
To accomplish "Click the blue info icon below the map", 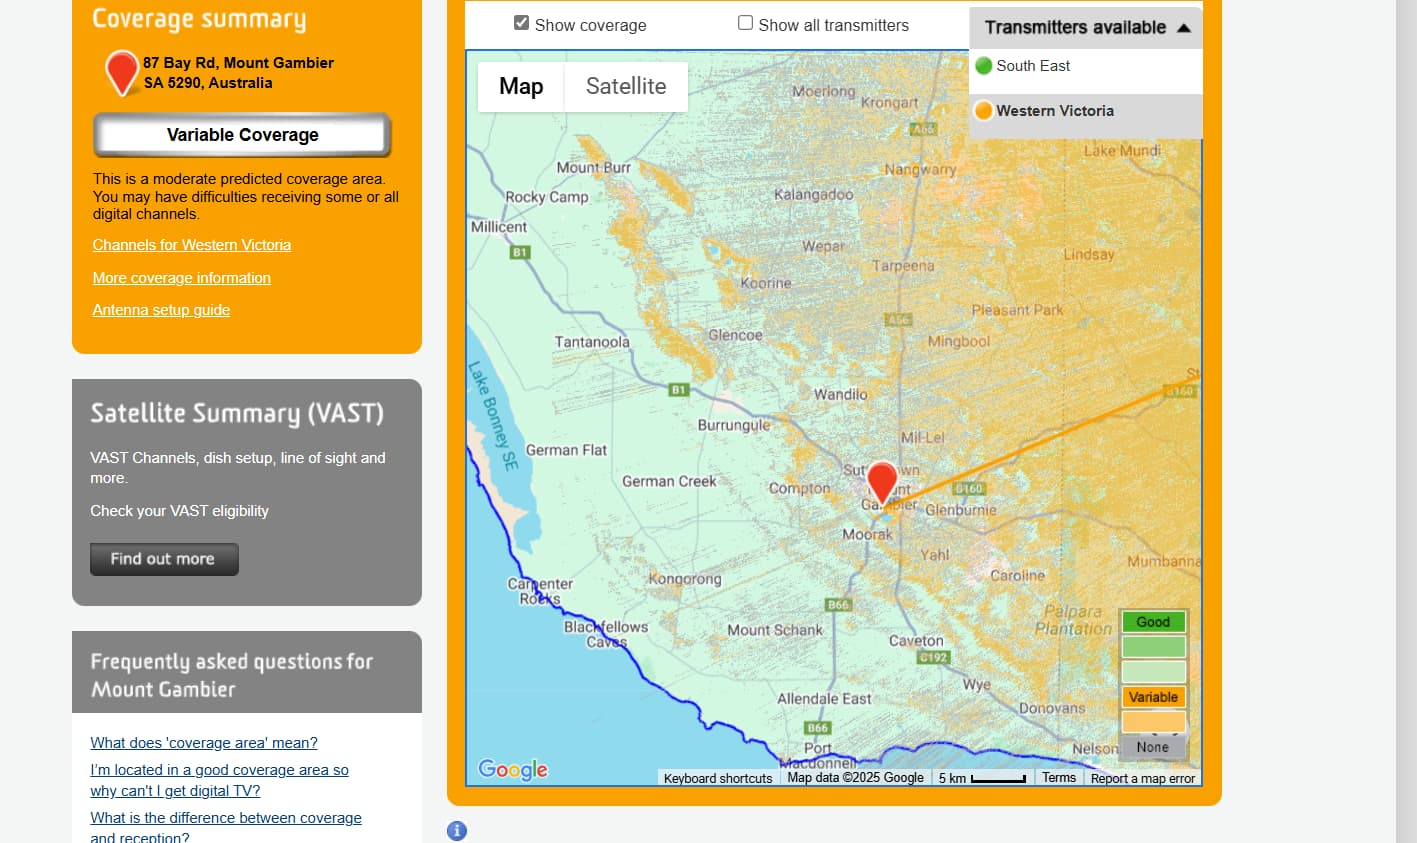I will (457, 830).
